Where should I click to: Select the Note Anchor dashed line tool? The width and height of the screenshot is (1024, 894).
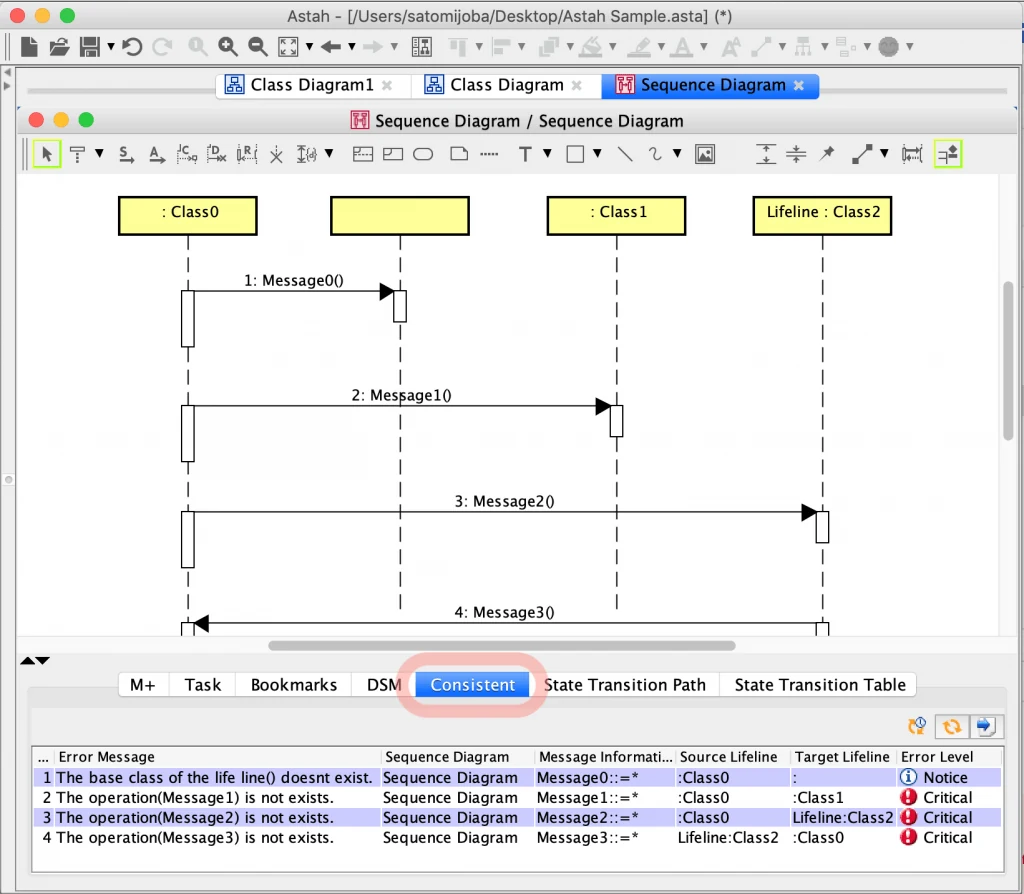(489, 155)
